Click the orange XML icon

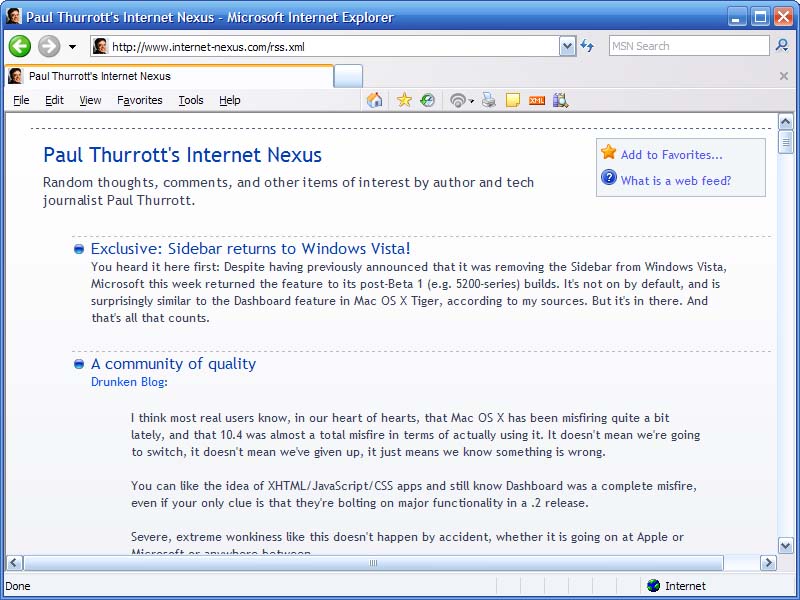point(537,101)
